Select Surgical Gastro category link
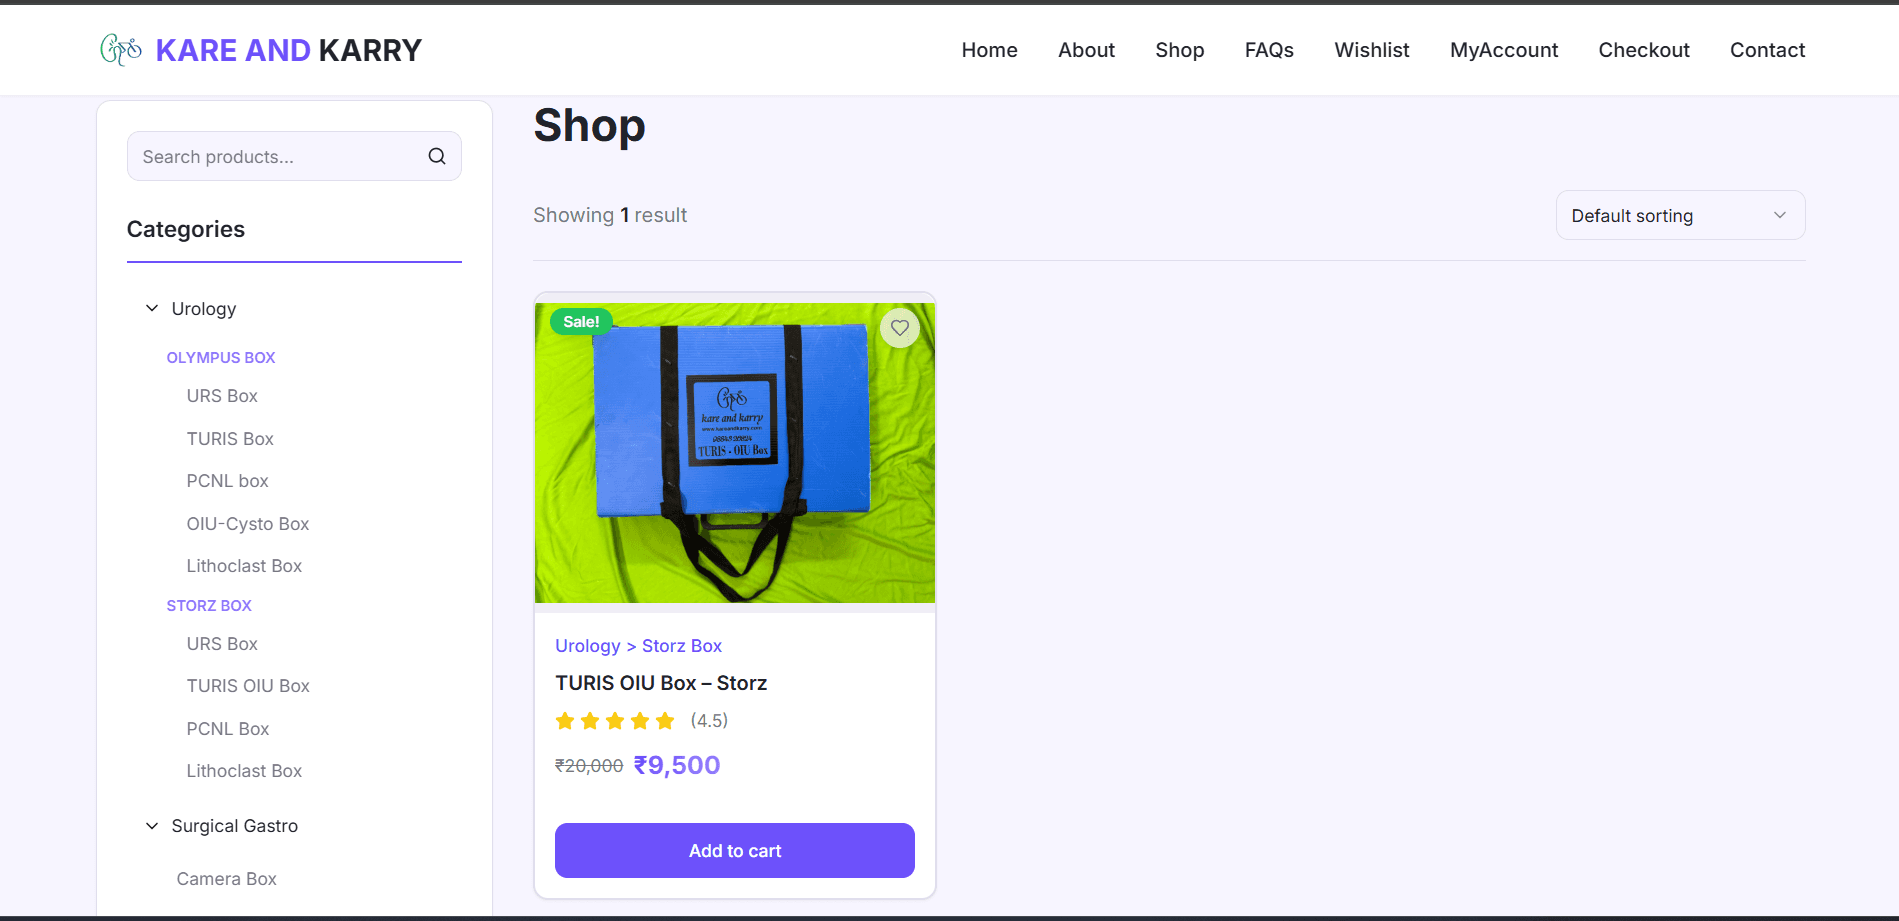Screen dimensions: 1899x921 [x=235, y=826]
